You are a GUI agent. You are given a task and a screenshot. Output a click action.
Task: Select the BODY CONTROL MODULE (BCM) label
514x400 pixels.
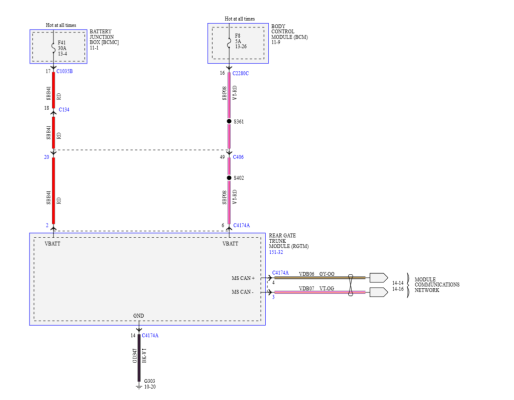[x=289, y=32]
